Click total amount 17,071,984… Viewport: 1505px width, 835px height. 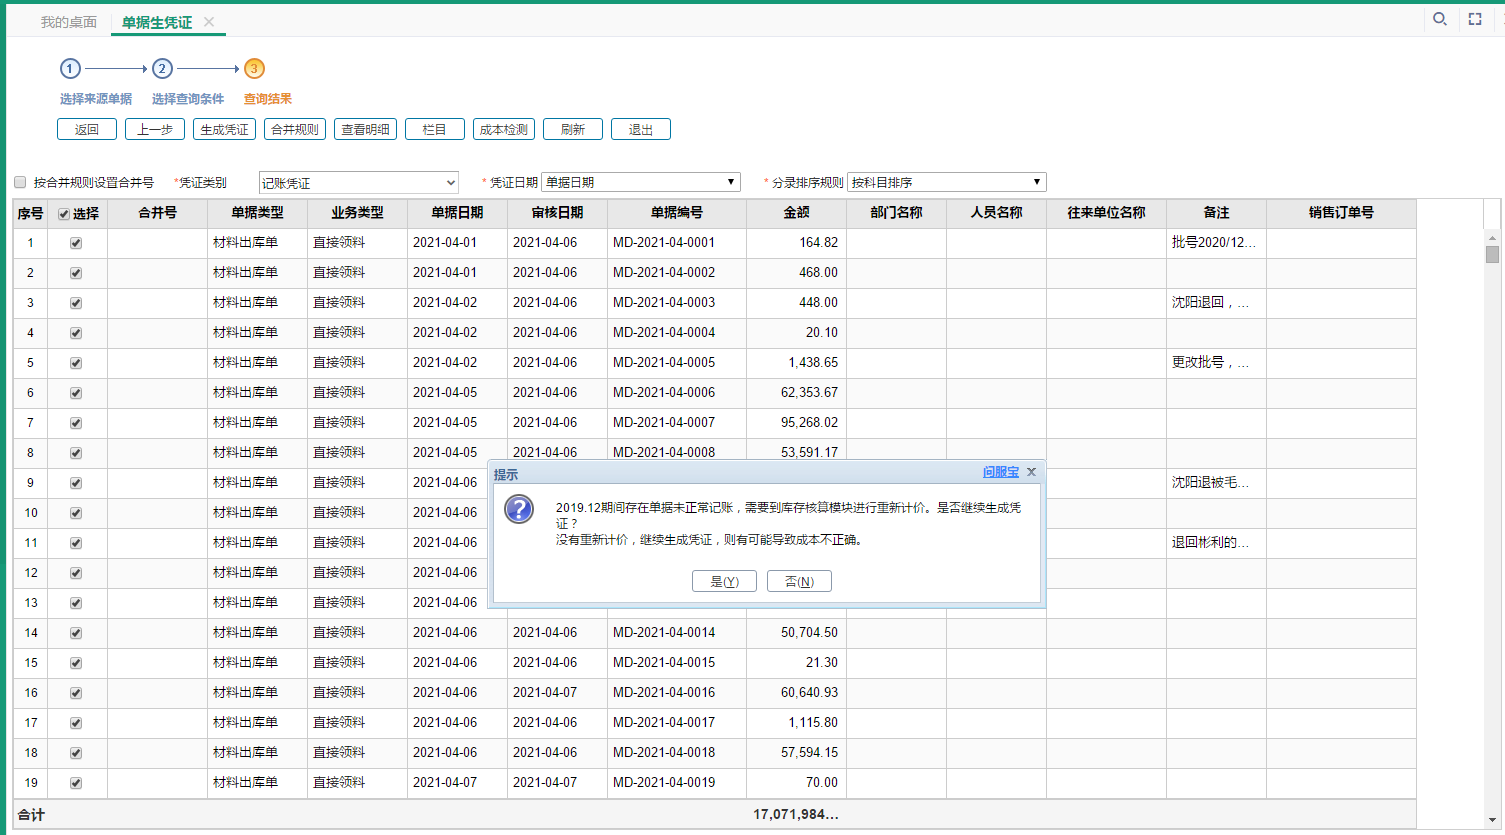[796, 815]
